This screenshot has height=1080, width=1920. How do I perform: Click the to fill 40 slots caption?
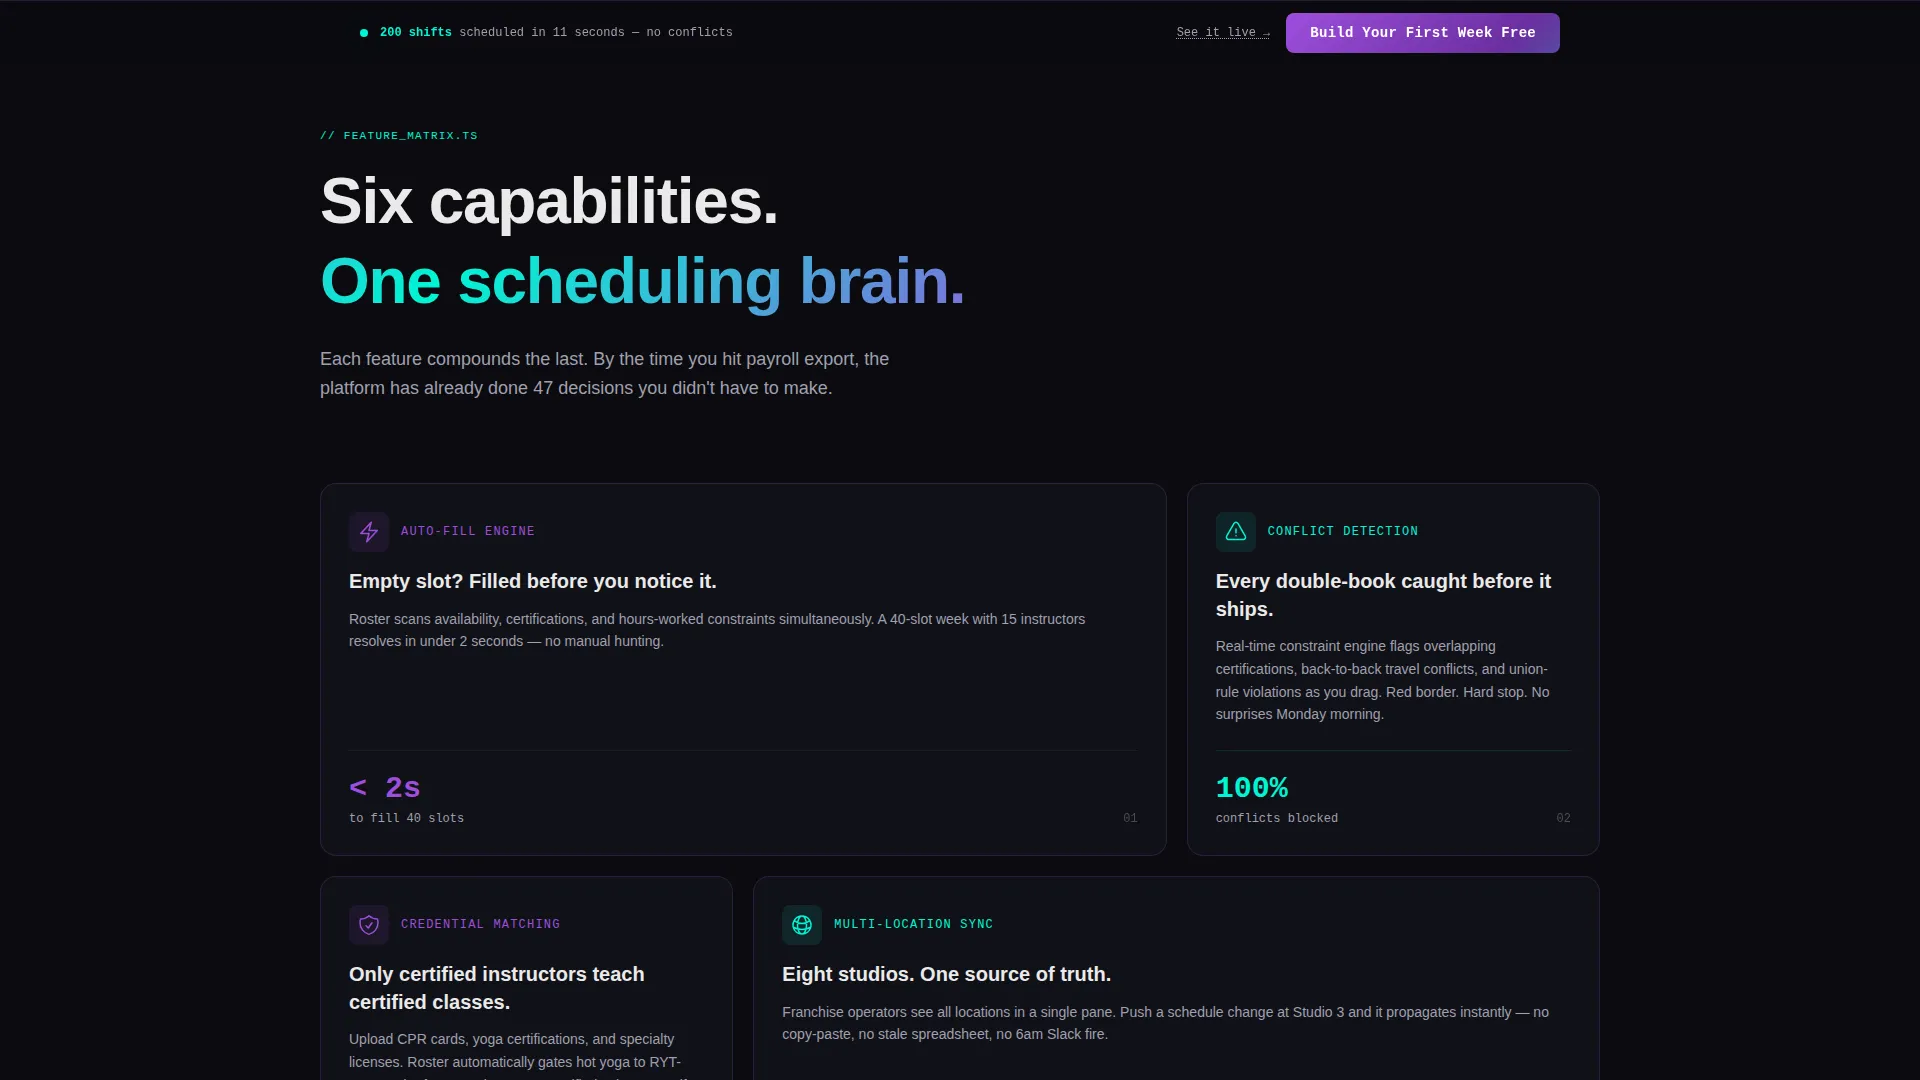tap(406, 818)
